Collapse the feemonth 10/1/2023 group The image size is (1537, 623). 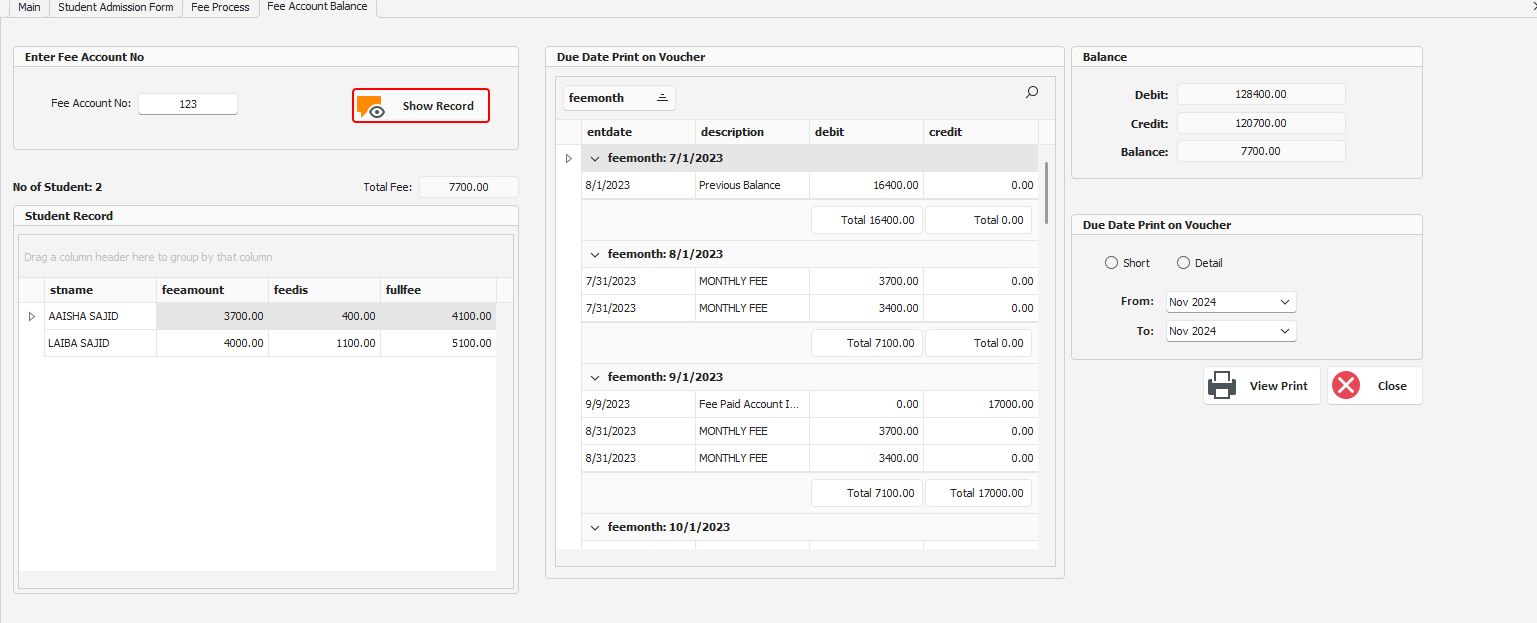tap(595, 527)
